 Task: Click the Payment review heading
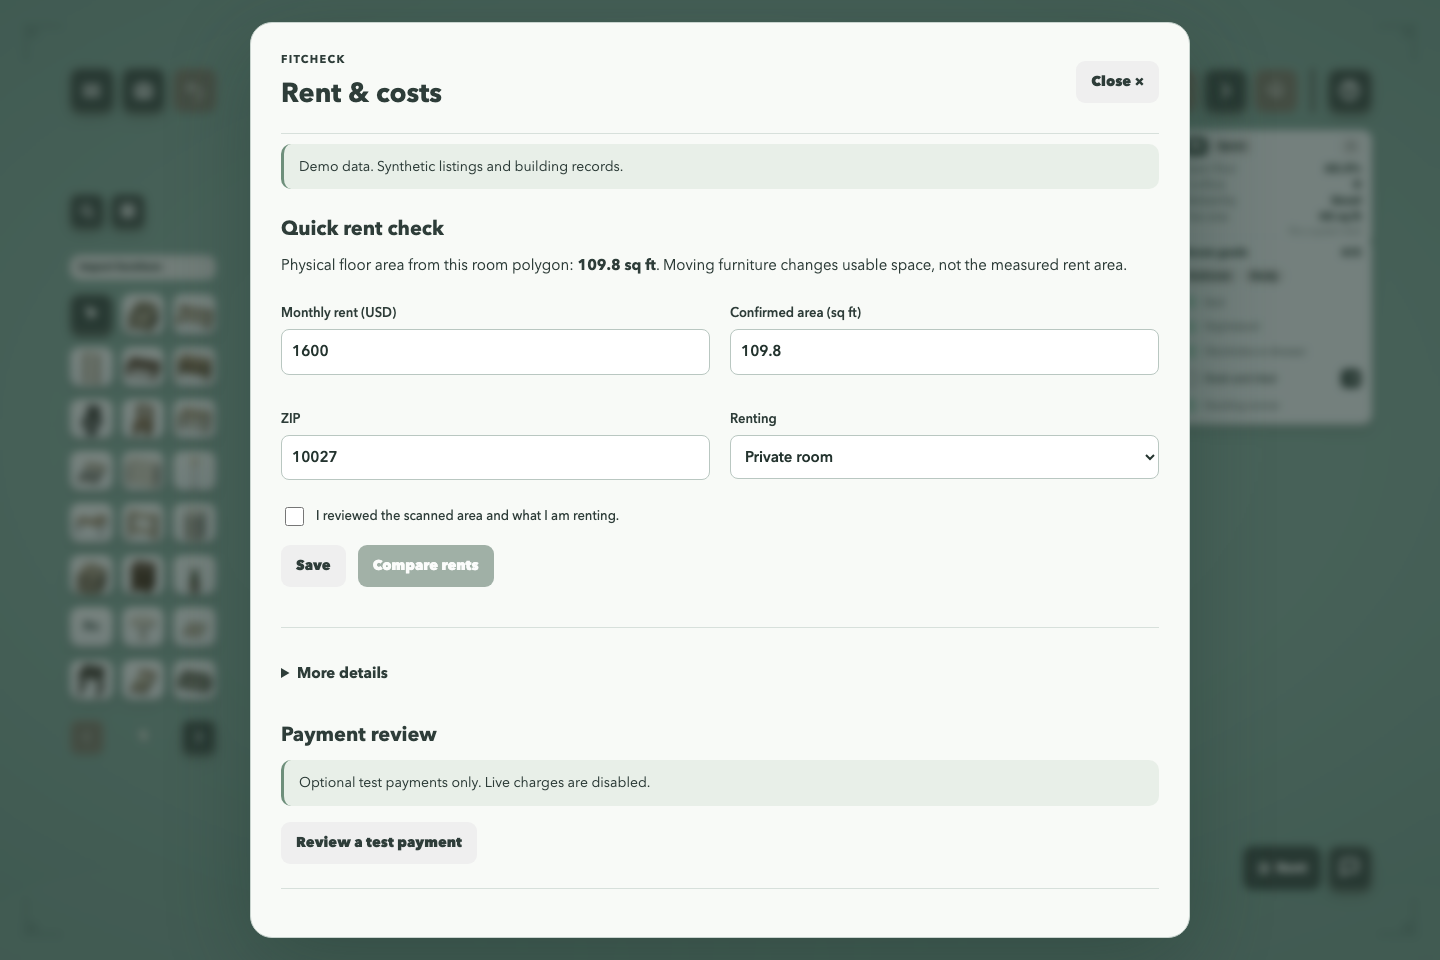(x=359, y=734)
